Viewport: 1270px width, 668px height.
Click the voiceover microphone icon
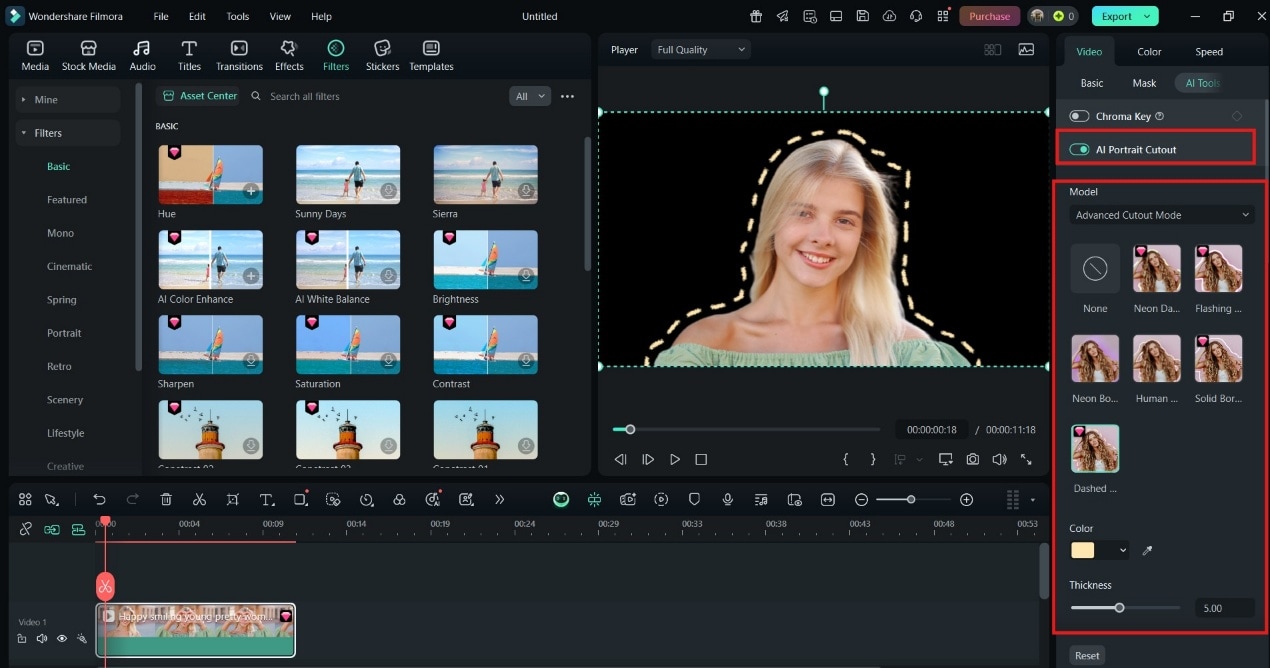point(727,499)
